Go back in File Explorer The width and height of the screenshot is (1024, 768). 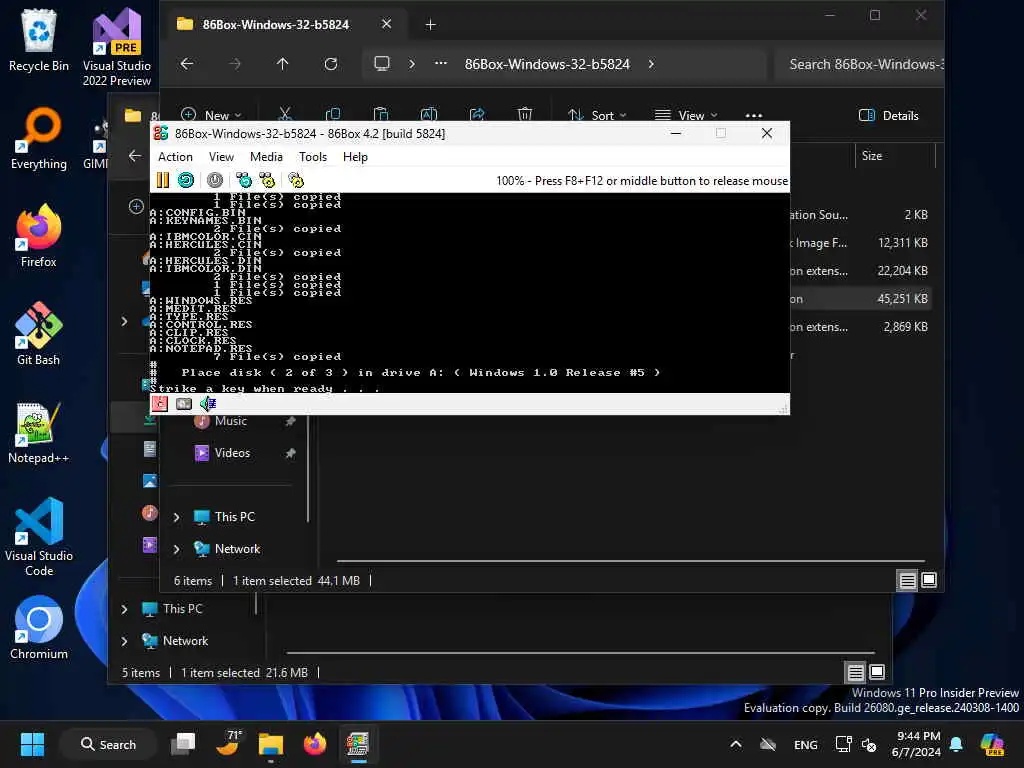[187, 64]
